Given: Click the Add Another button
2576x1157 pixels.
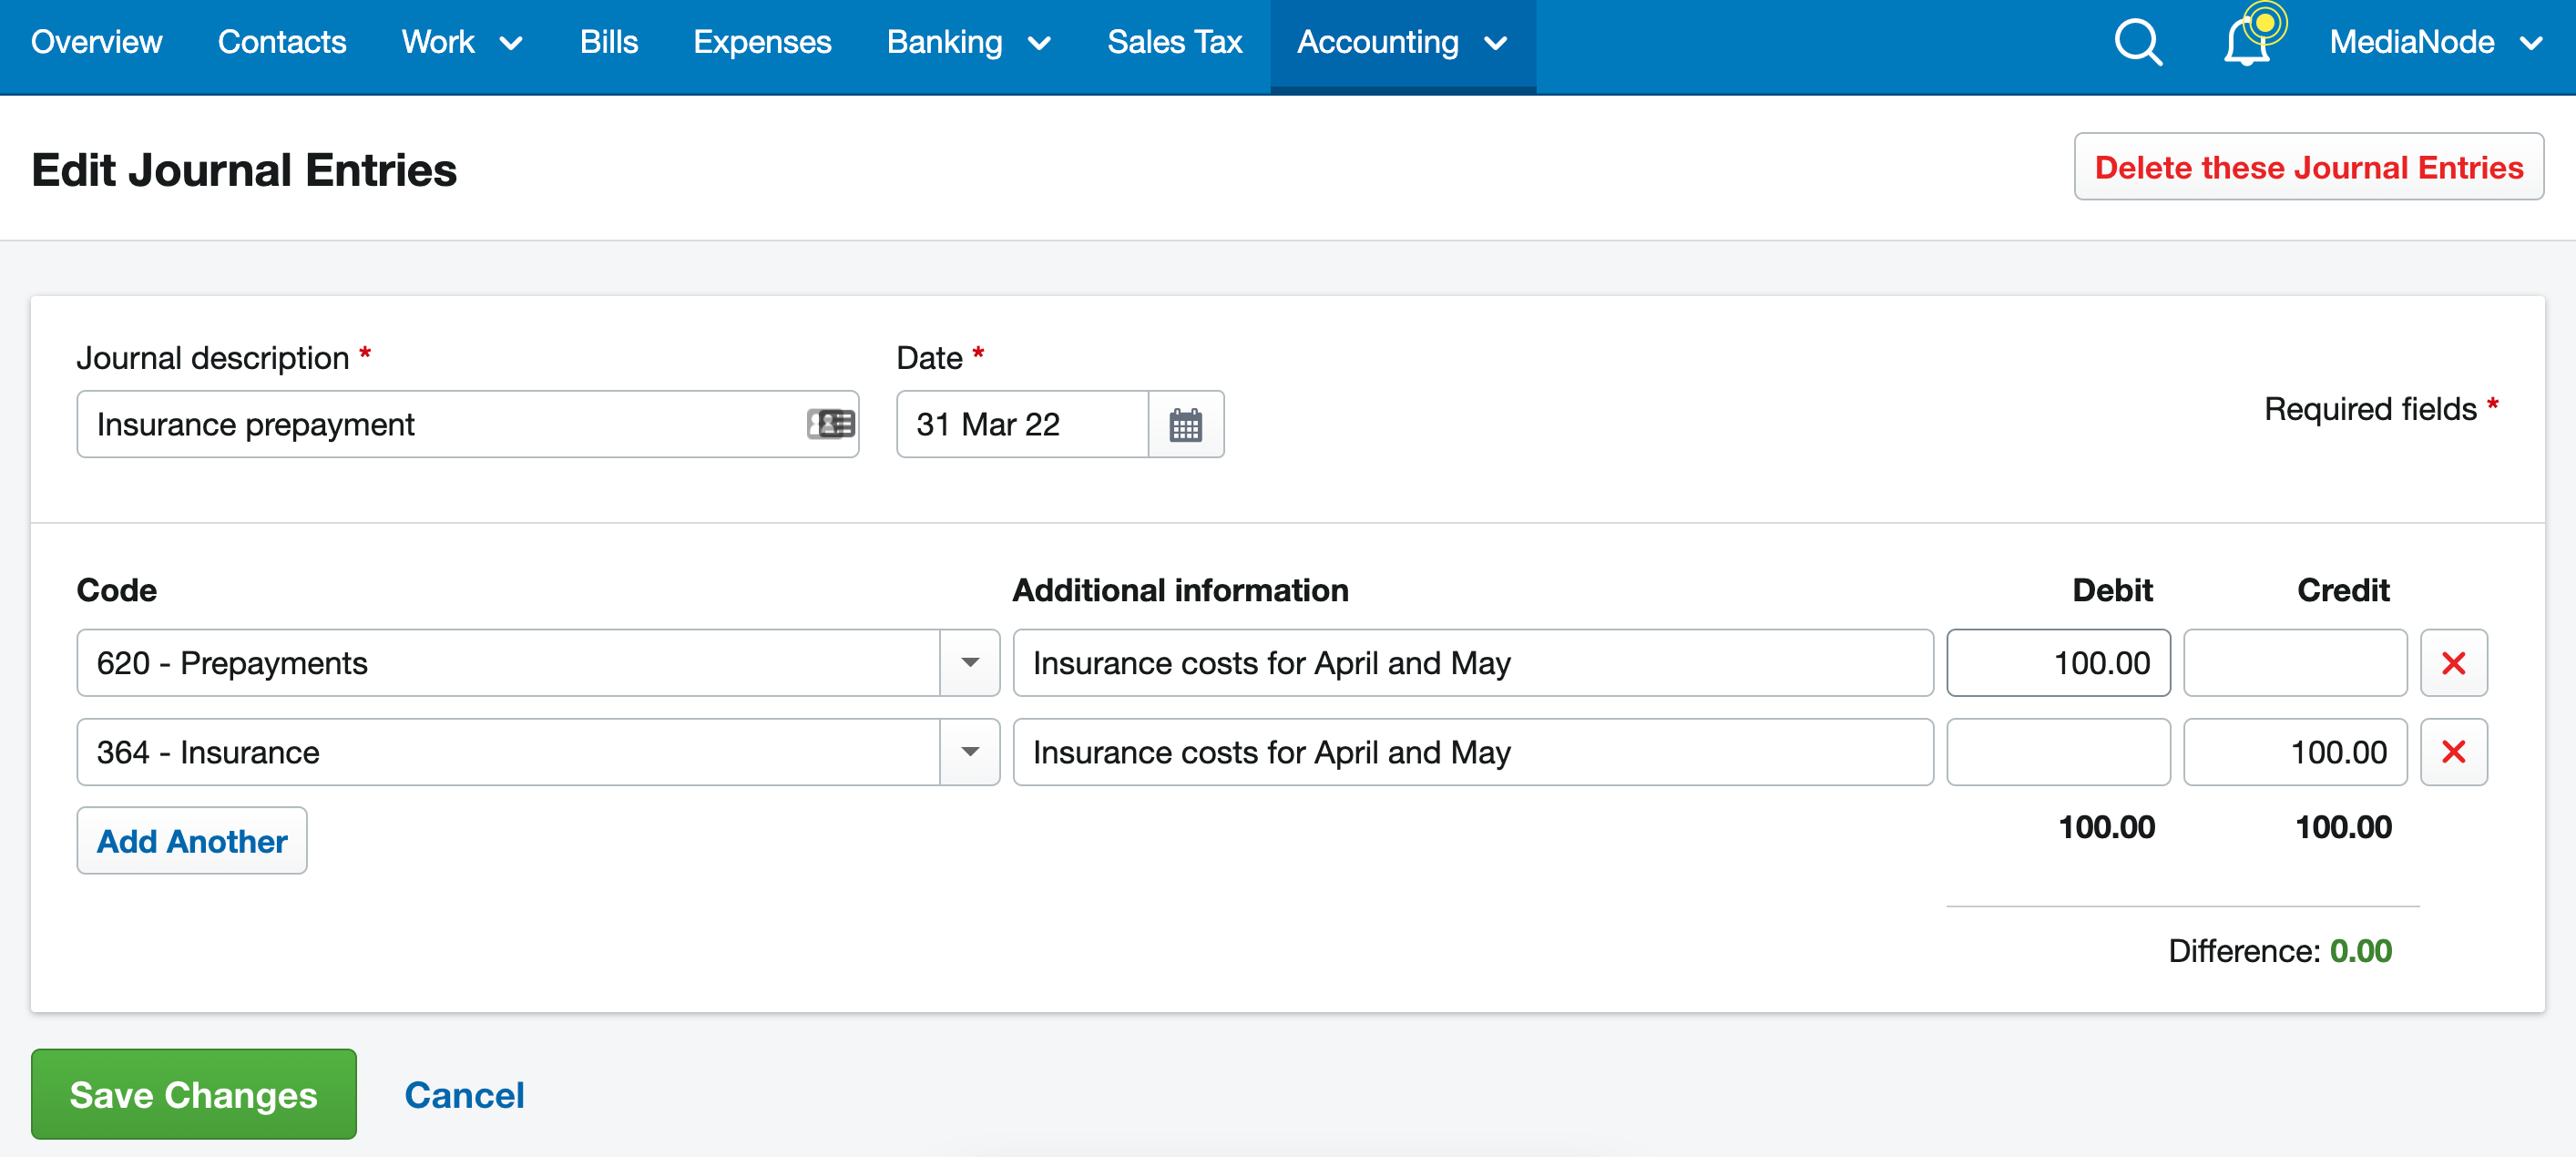Looking at the screenshot, I should coord(192,841).
